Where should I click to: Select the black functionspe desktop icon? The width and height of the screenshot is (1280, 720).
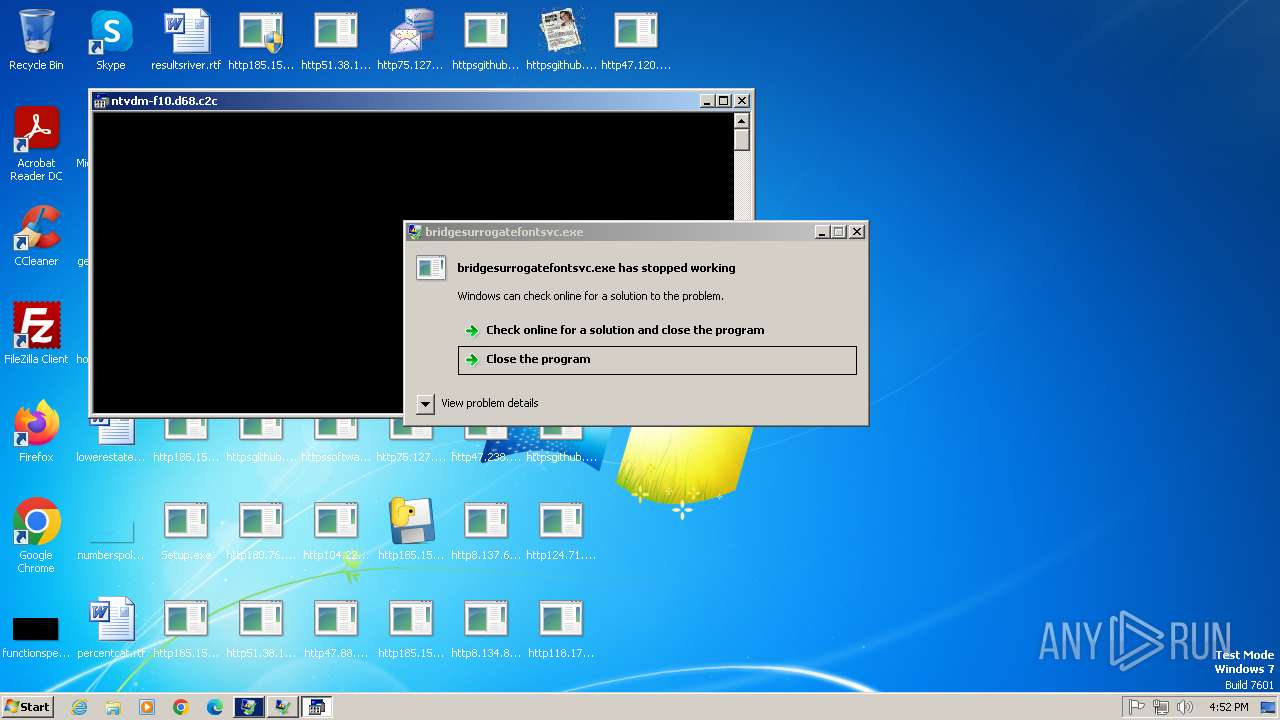coord(36,636)
